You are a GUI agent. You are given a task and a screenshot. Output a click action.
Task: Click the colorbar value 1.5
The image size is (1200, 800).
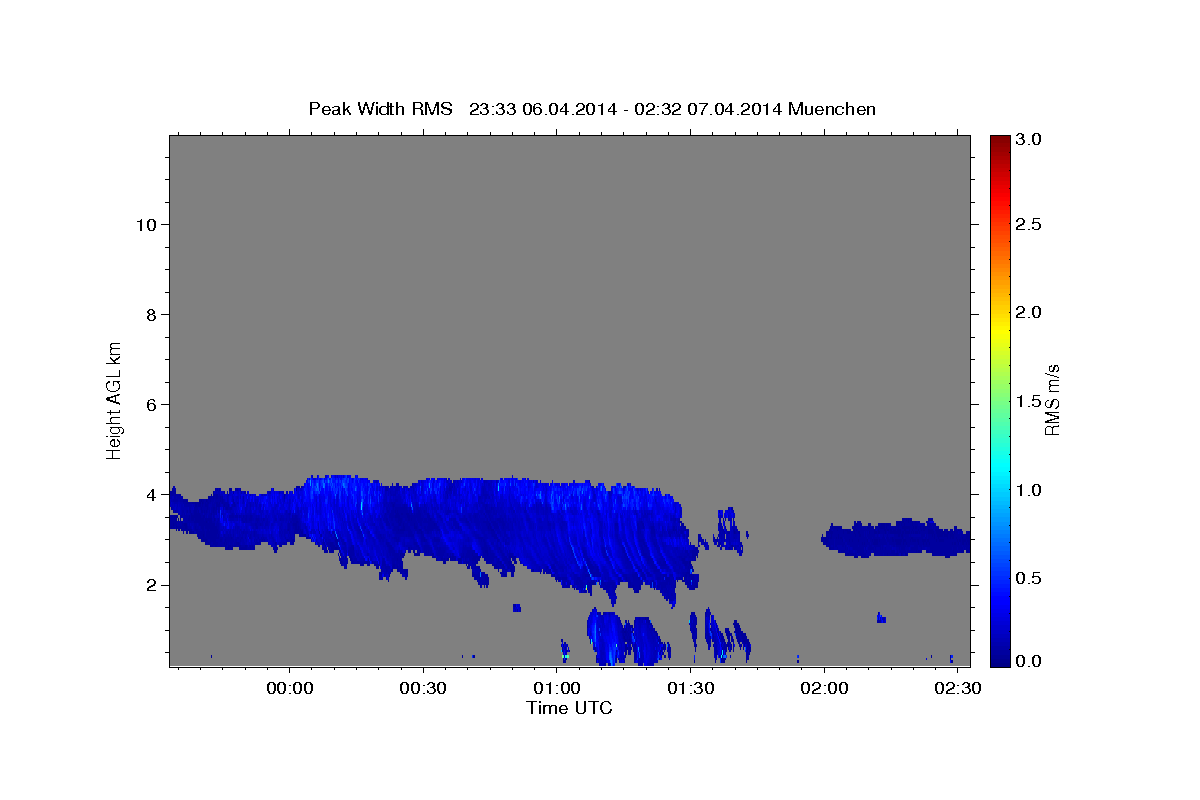1029,402
